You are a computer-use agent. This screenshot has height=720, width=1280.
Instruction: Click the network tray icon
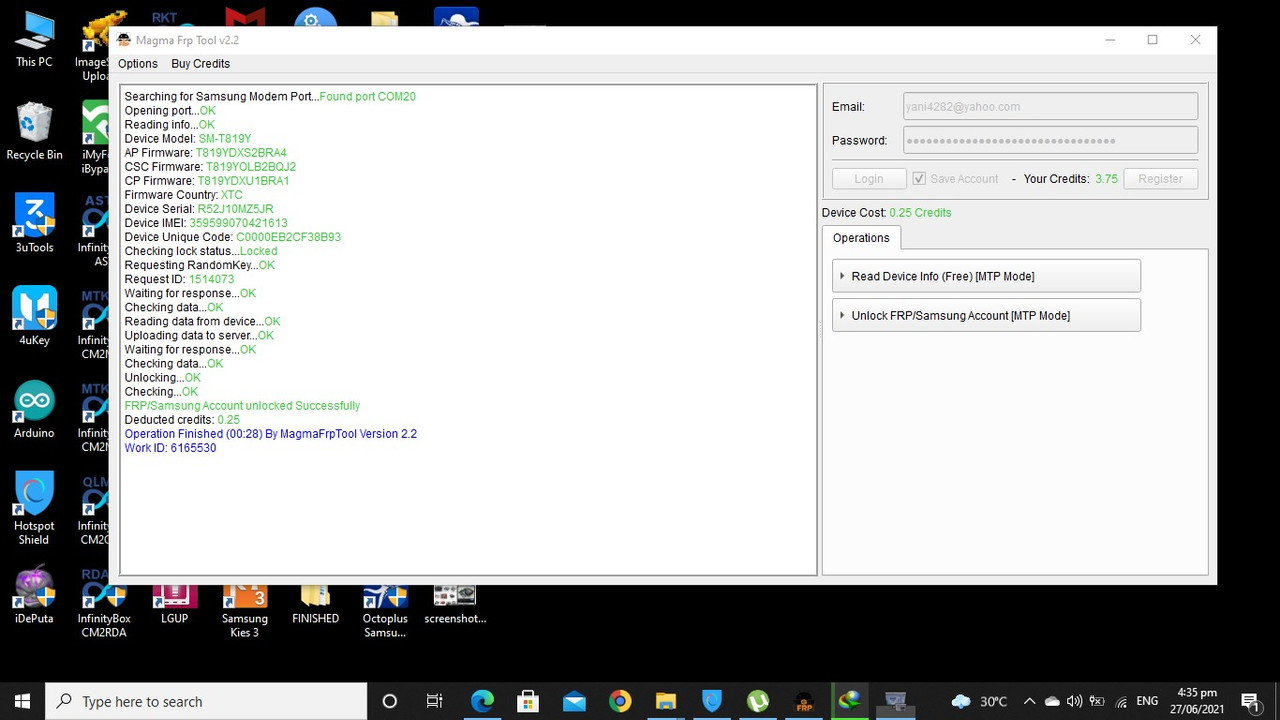1121,701
